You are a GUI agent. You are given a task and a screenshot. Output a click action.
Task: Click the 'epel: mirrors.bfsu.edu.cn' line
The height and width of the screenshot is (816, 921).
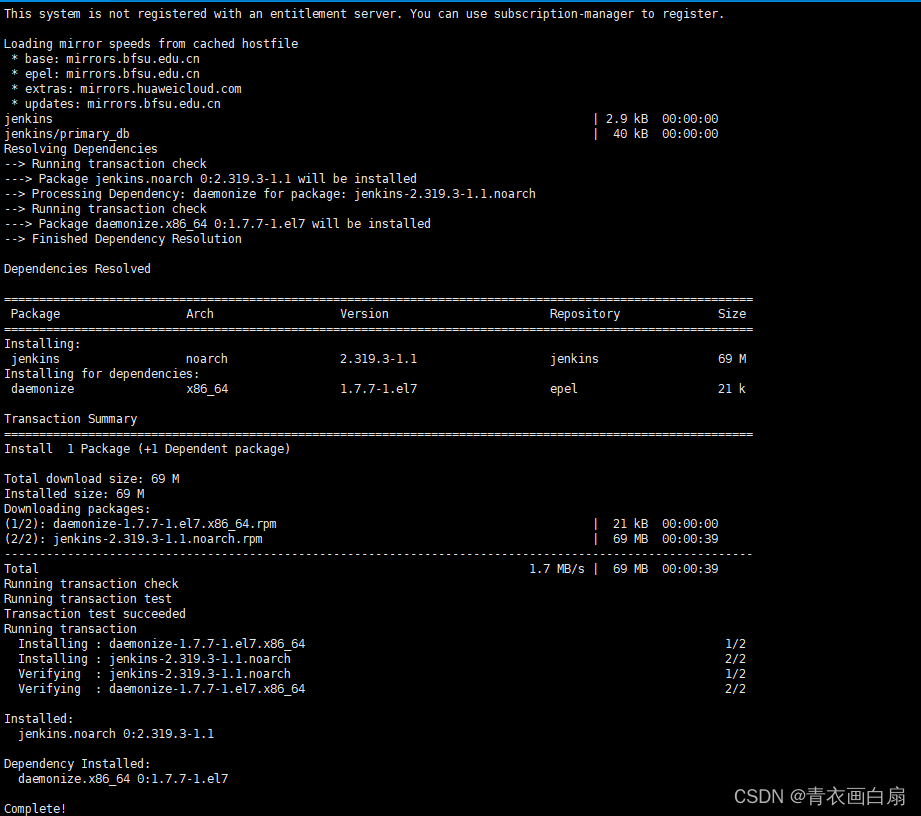point(106,74)
